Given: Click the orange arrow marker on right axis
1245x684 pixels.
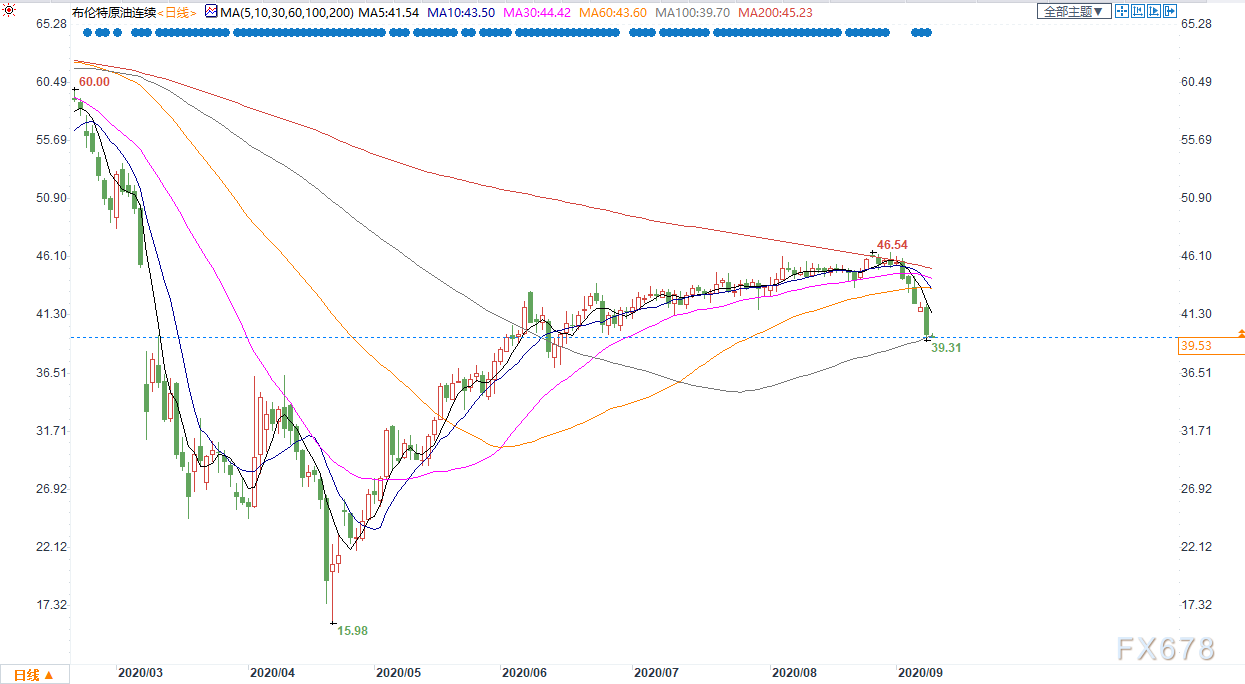Looking at the screenshot, I should click(1241, 332).
